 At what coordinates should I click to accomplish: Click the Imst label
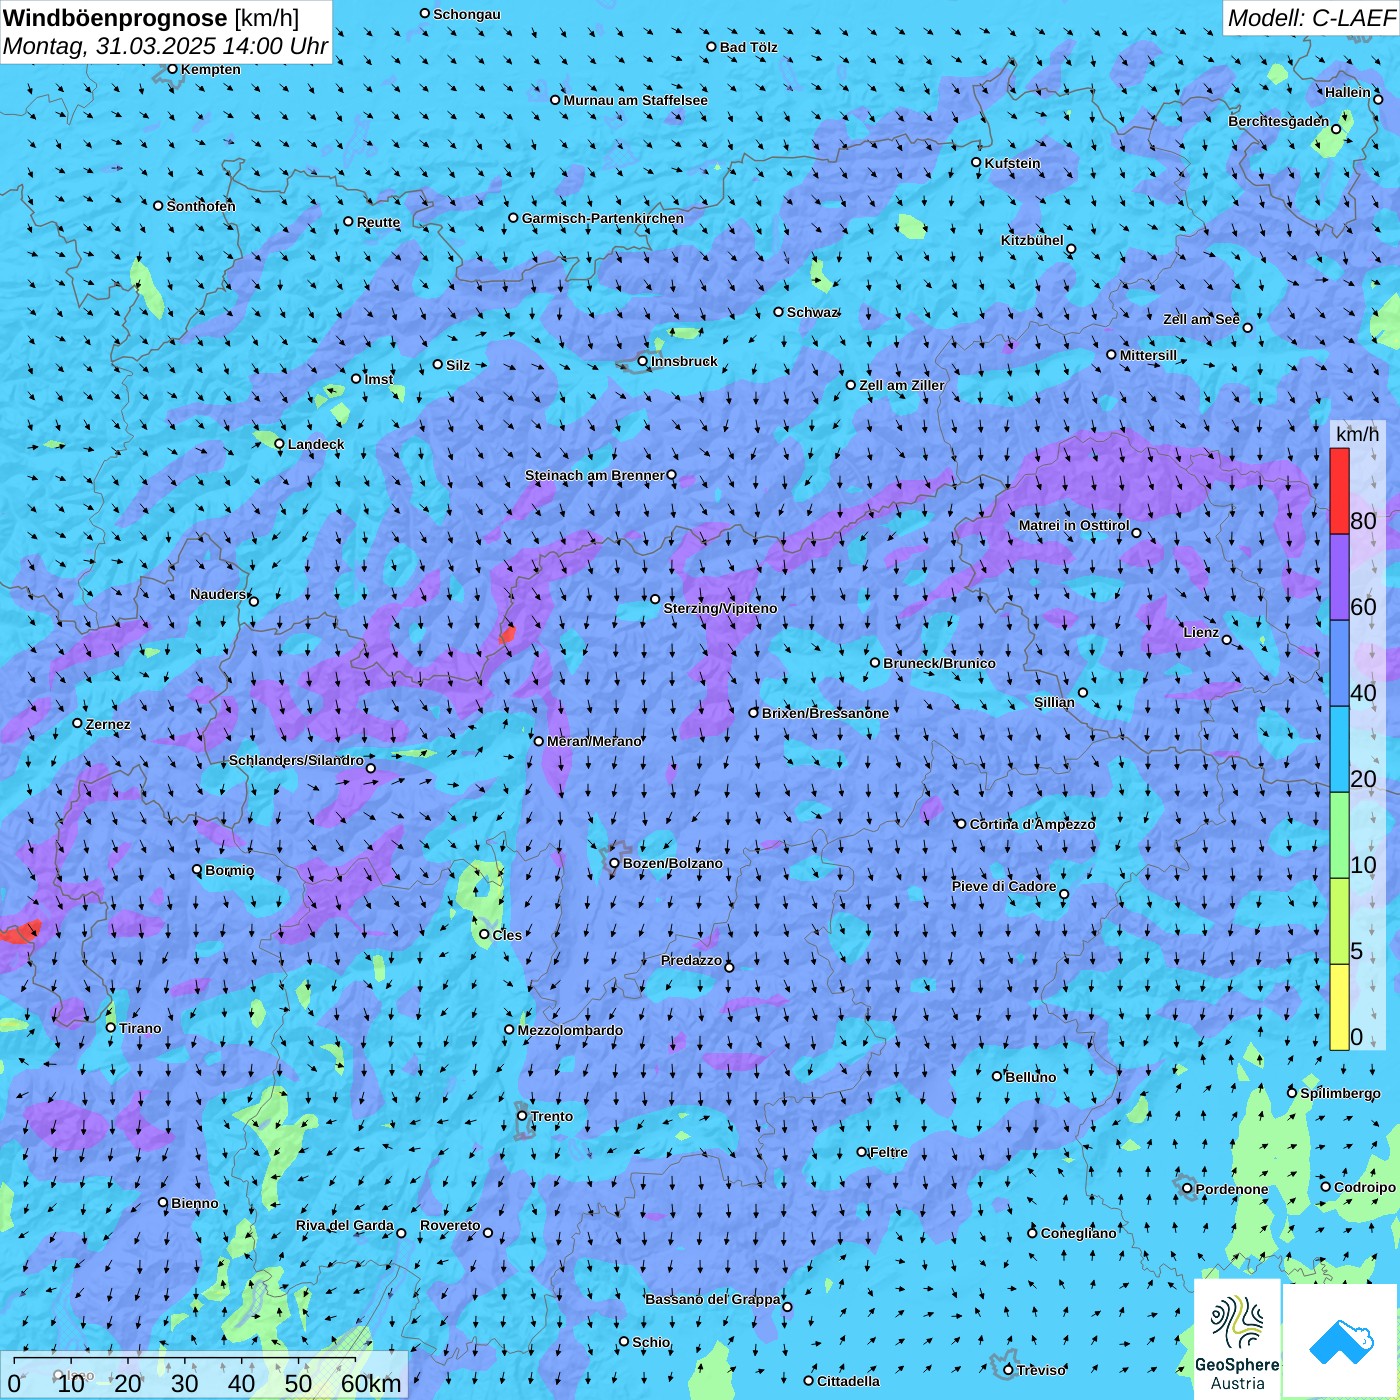click(378, 379)
